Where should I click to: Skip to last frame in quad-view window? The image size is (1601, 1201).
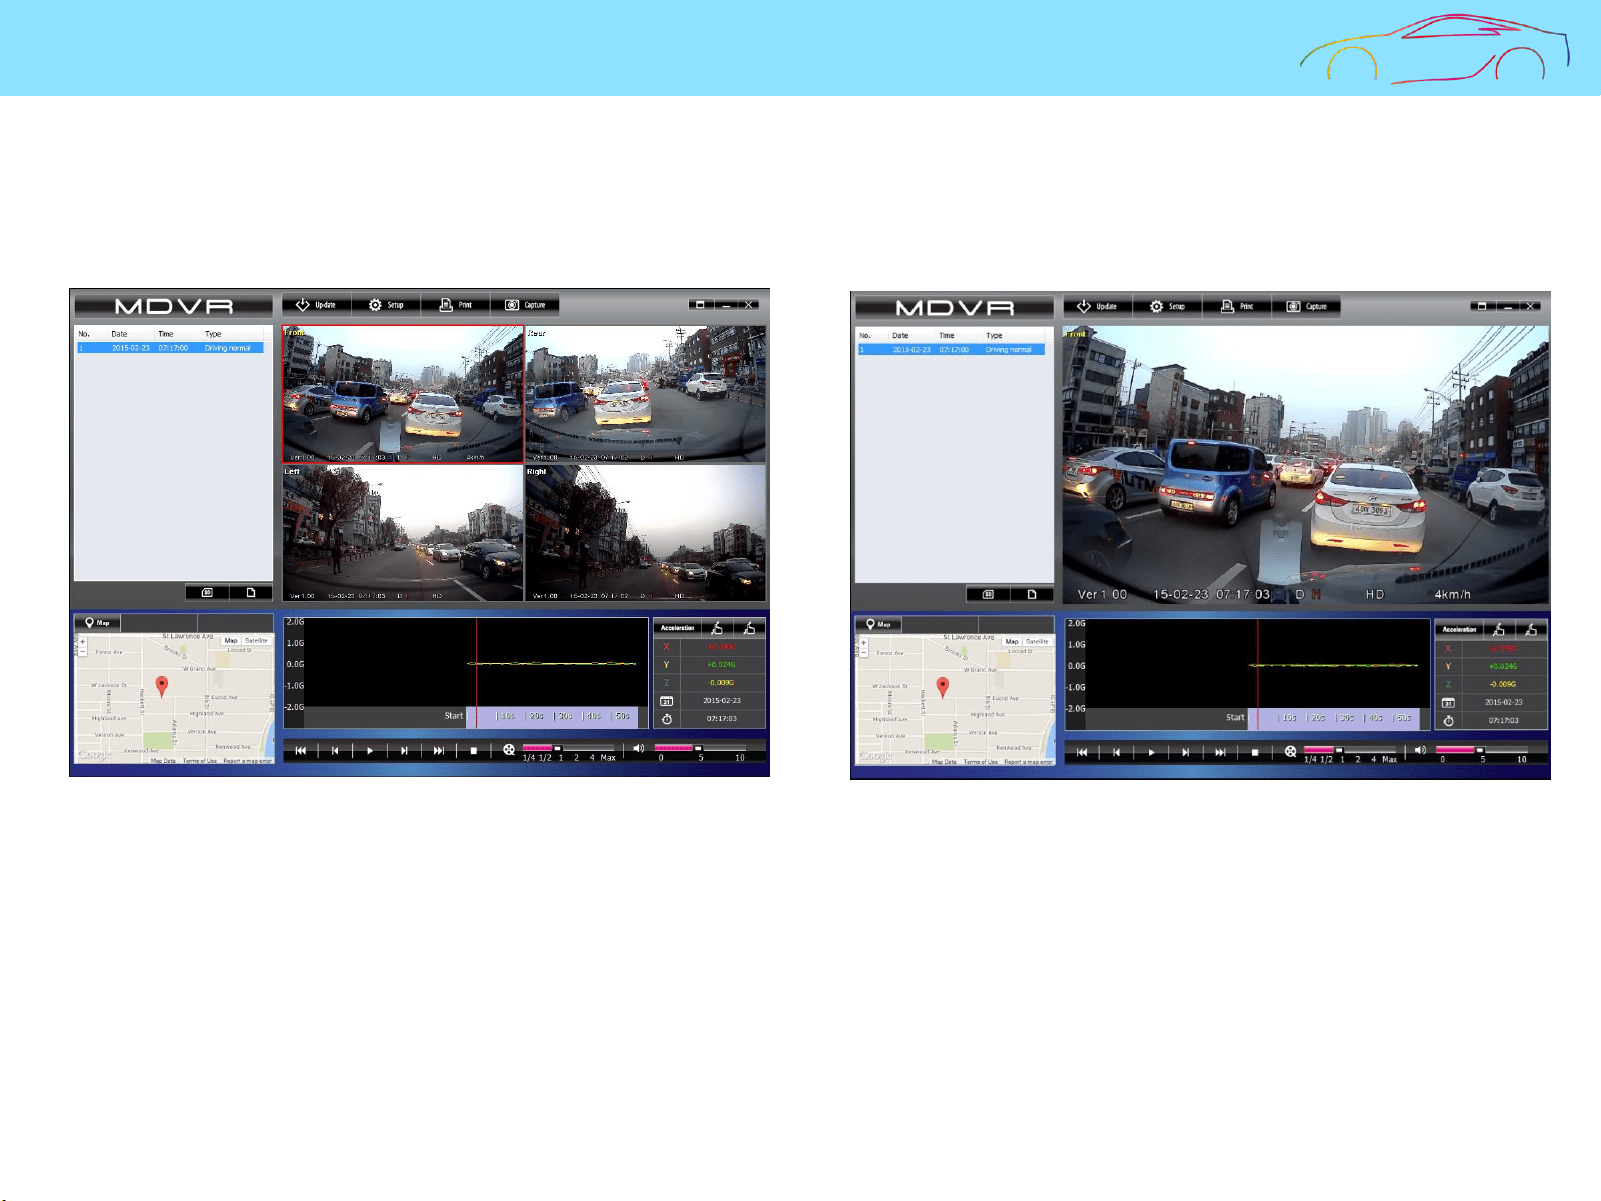click(439, 750)
